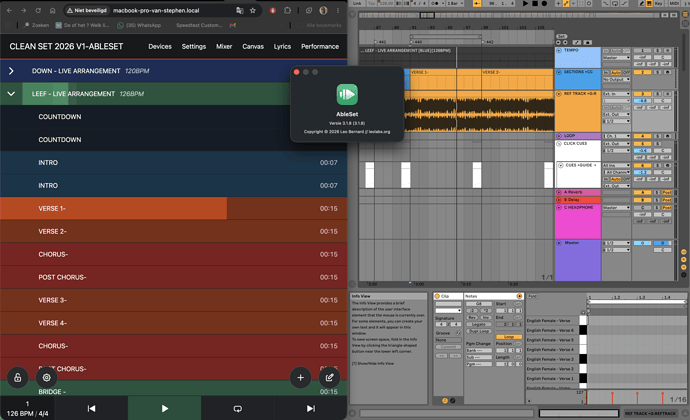690x420 pixels.
Task: Toggle A Reverb return Post button
Action: tap(667, 192)
